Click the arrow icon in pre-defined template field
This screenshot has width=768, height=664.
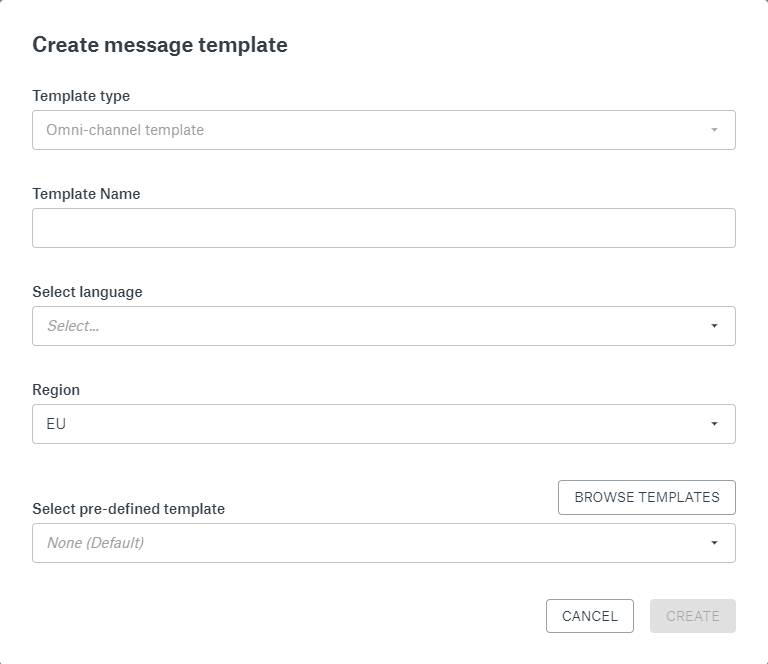point(714,543)
